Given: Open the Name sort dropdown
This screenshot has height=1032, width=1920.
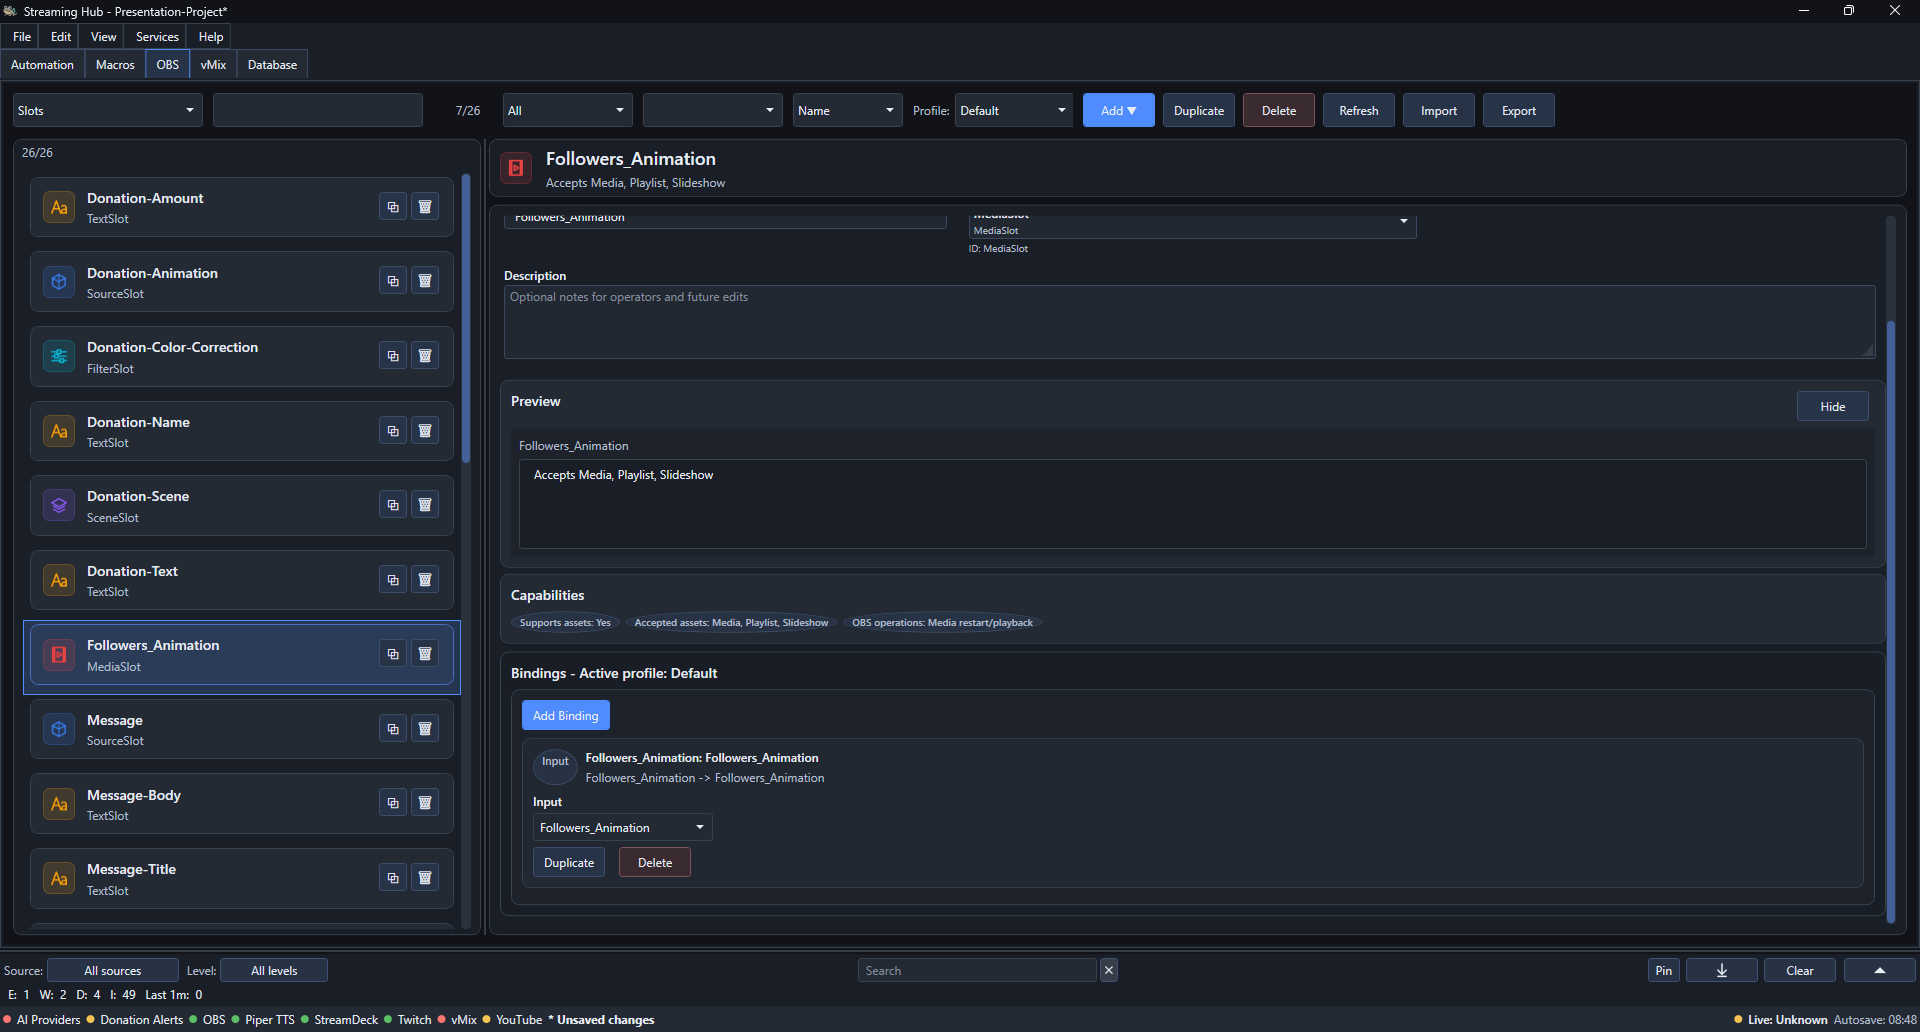Looking at the screenshot, I should (848, 110).
